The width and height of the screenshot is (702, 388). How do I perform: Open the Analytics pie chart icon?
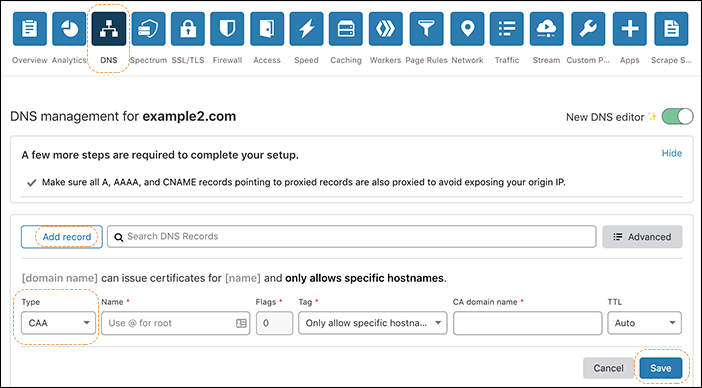69,29
